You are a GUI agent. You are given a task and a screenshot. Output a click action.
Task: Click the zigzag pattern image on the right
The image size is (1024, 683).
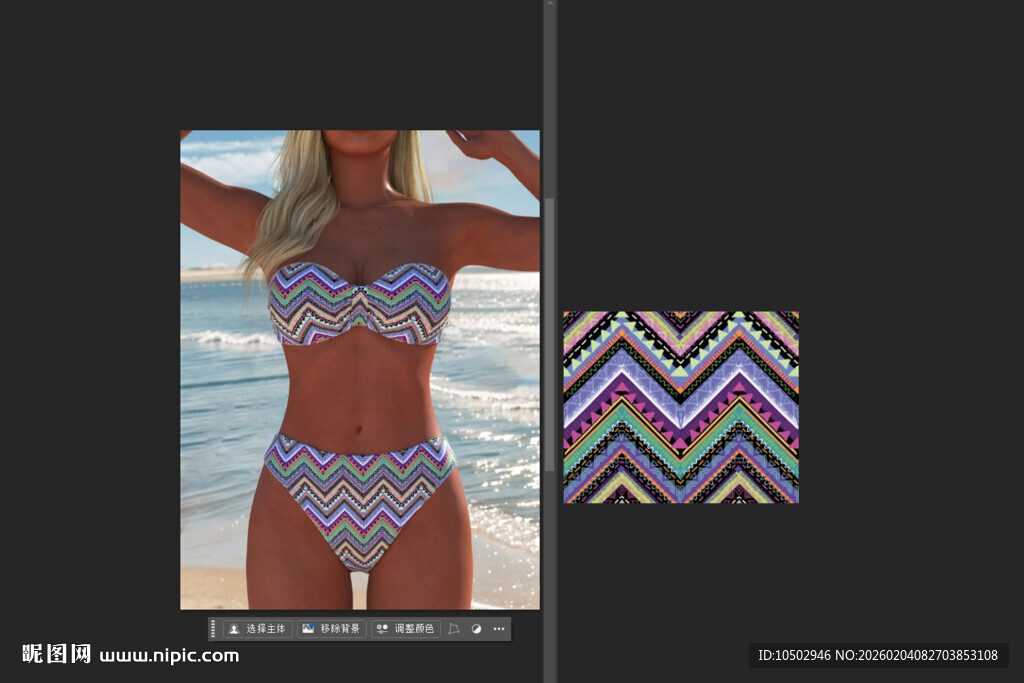click(x=680, y=407)
